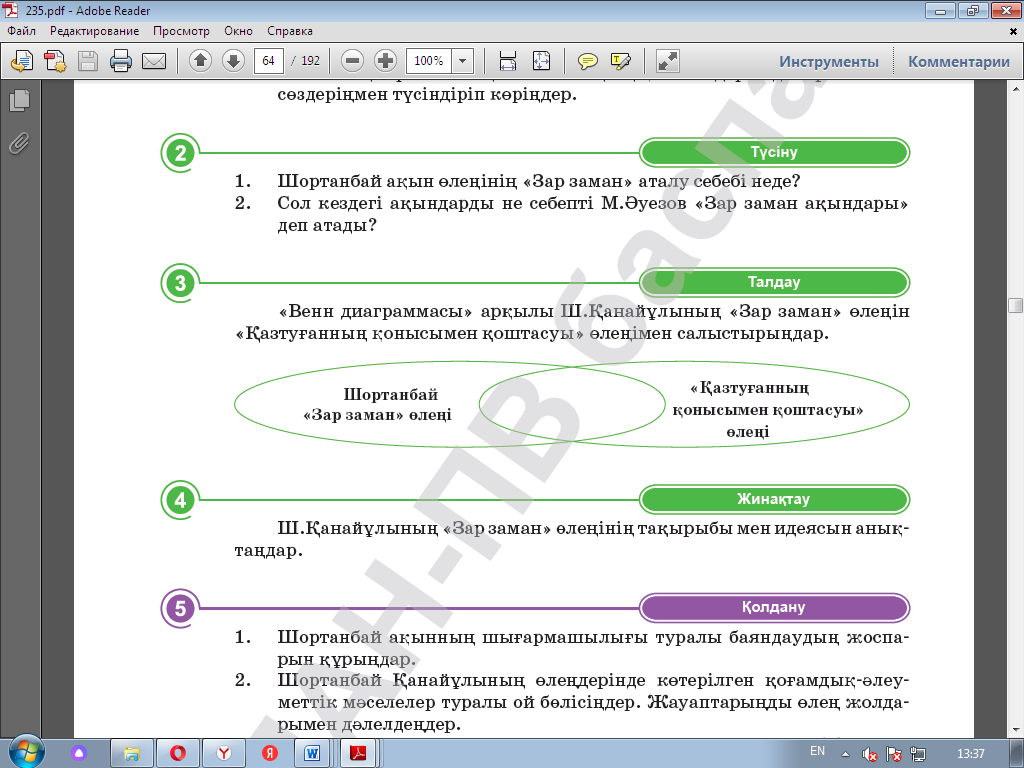Open the Комментарии pane
Viewport: 1024px width, 768px height.
(959, 61)
